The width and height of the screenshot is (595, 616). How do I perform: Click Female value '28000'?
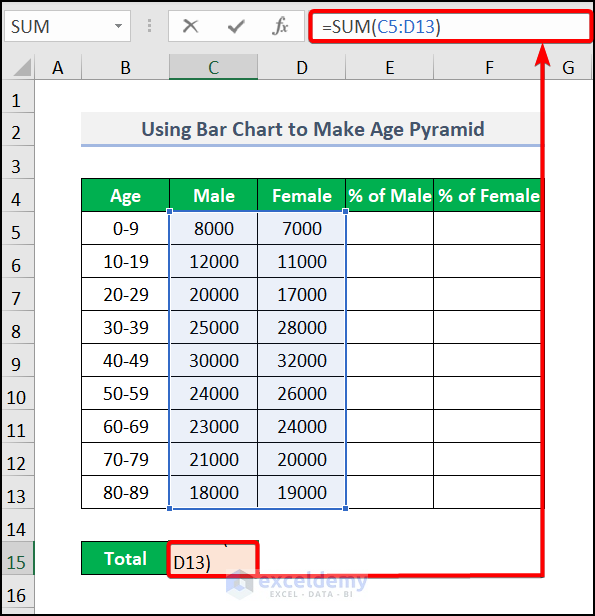point(302,327)
